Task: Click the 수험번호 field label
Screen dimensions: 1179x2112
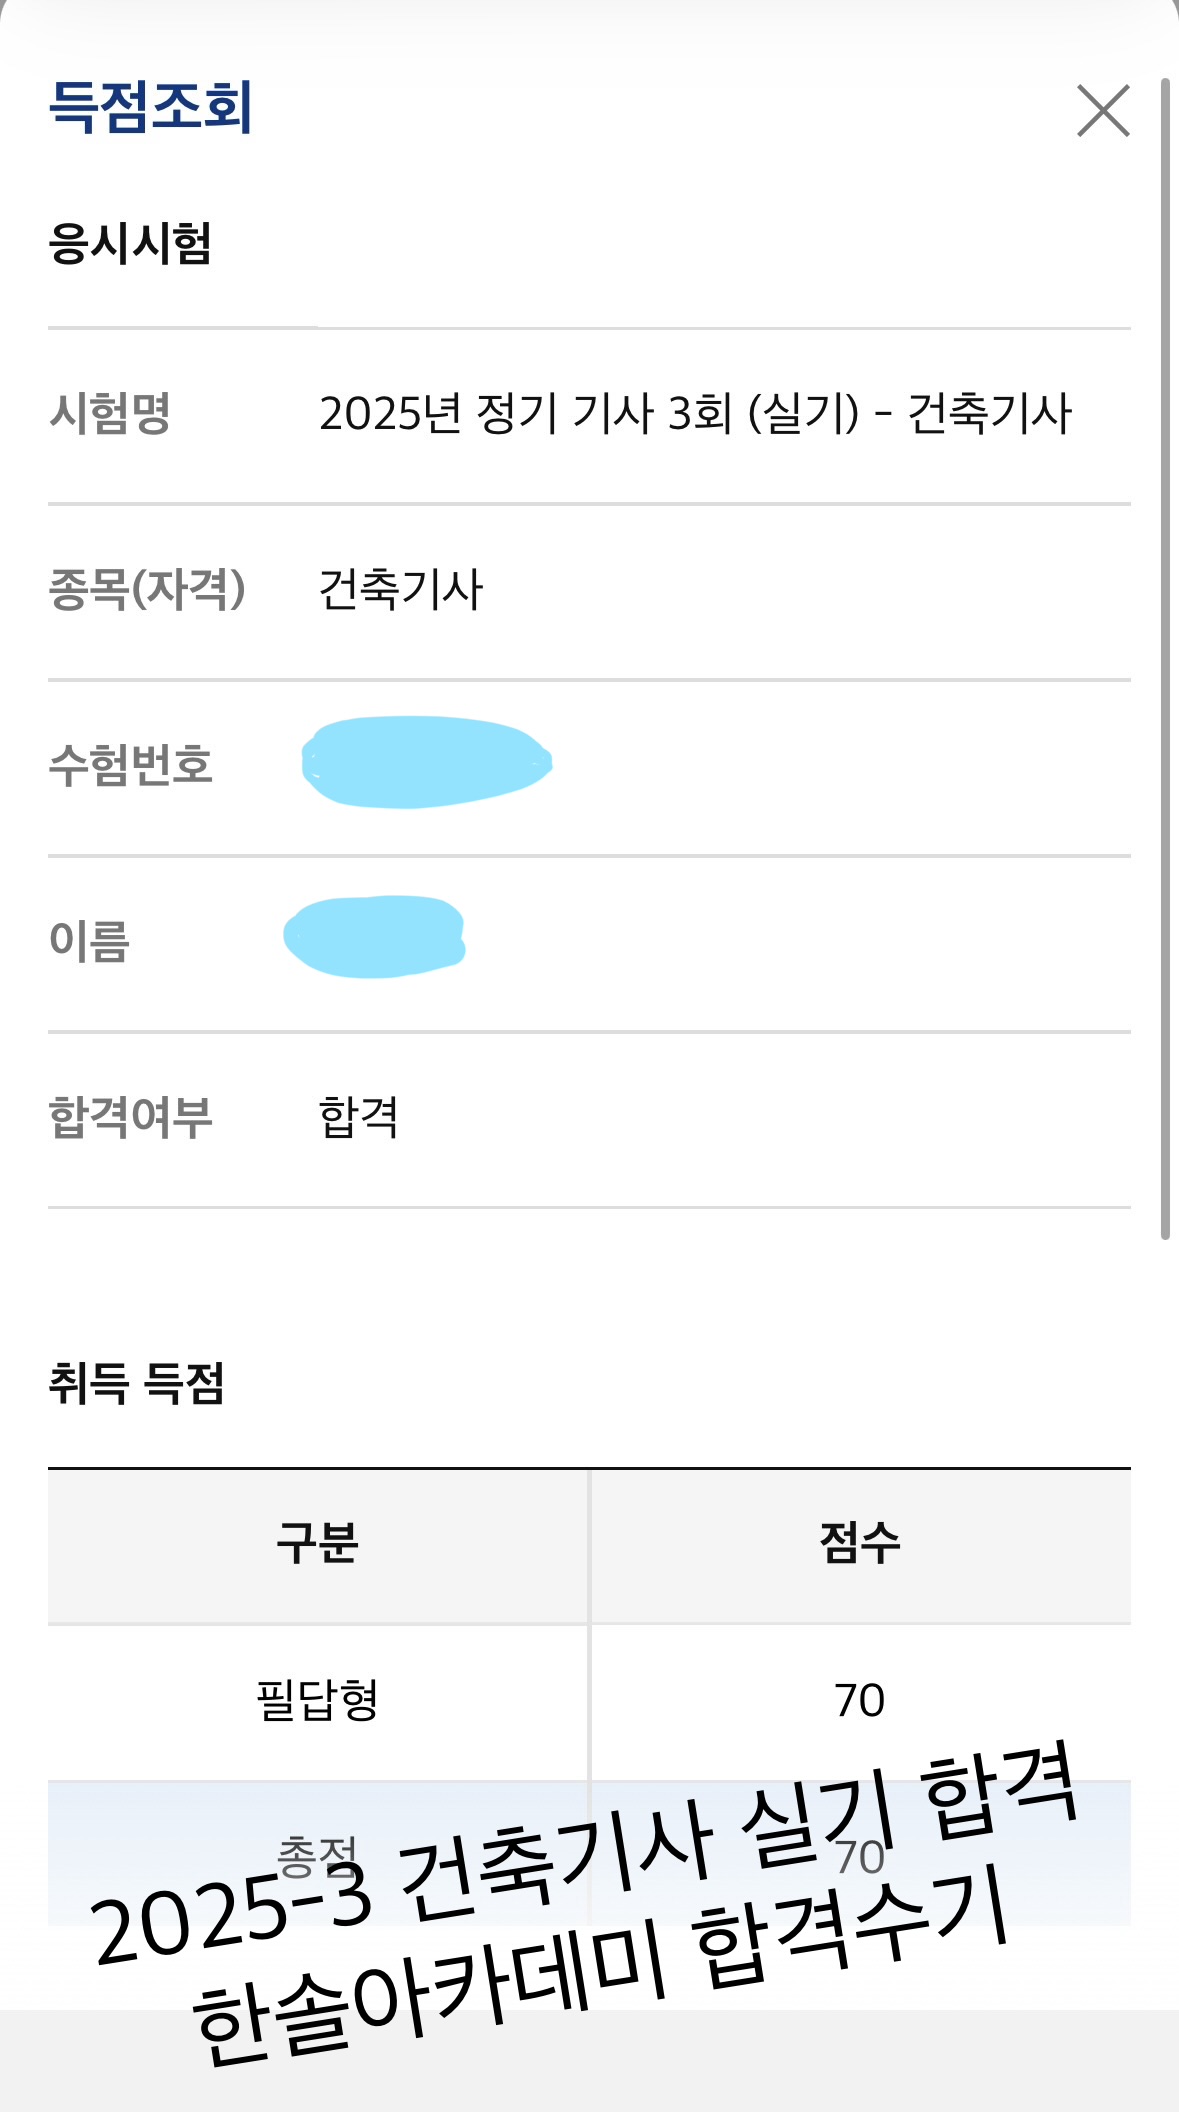Action: (x=131, y=765)
